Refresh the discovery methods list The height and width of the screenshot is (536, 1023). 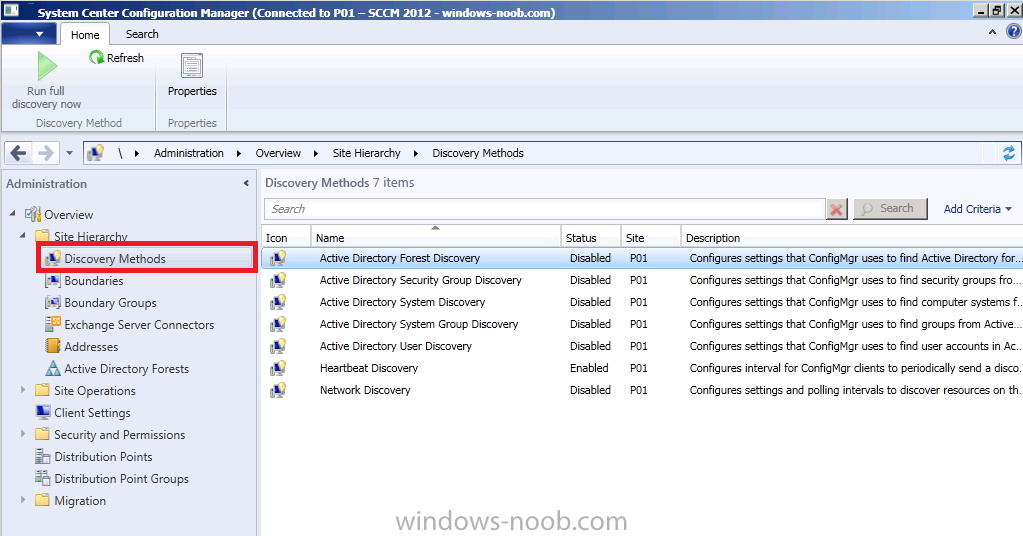coord(116,57)
